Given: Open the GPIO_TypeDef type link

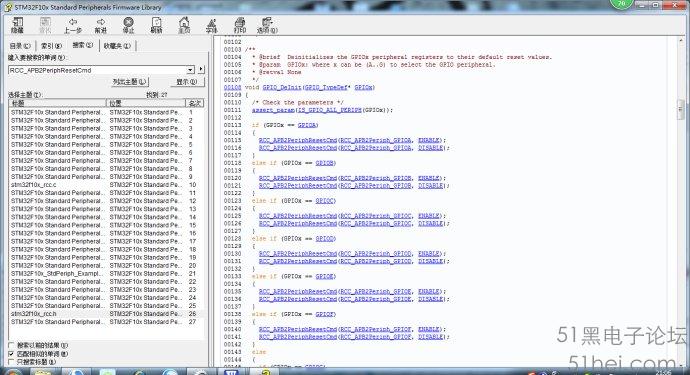Looking at the screenshot, I should [326, 87].
